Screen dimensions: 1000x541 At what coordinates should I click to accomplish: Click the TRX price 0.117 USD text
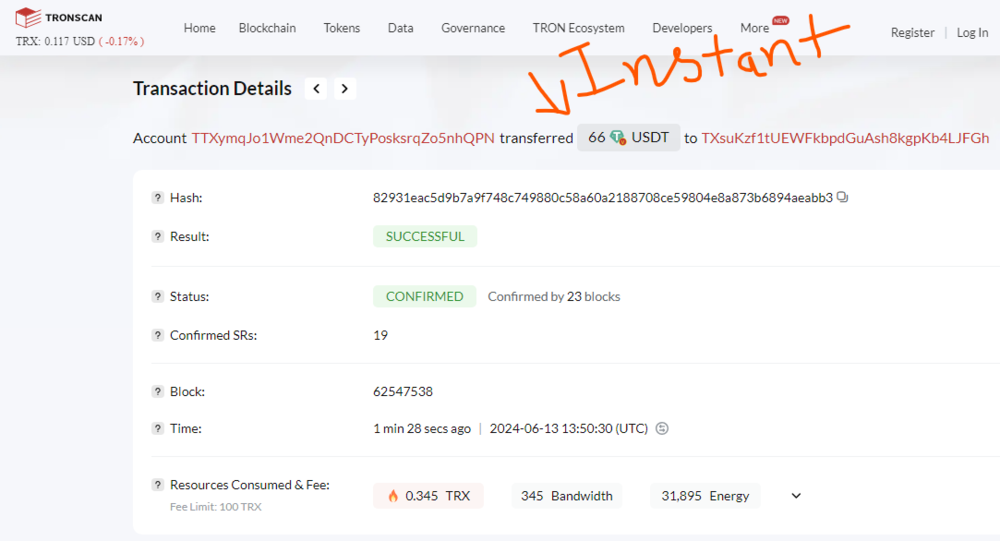[x=55, y=41]
